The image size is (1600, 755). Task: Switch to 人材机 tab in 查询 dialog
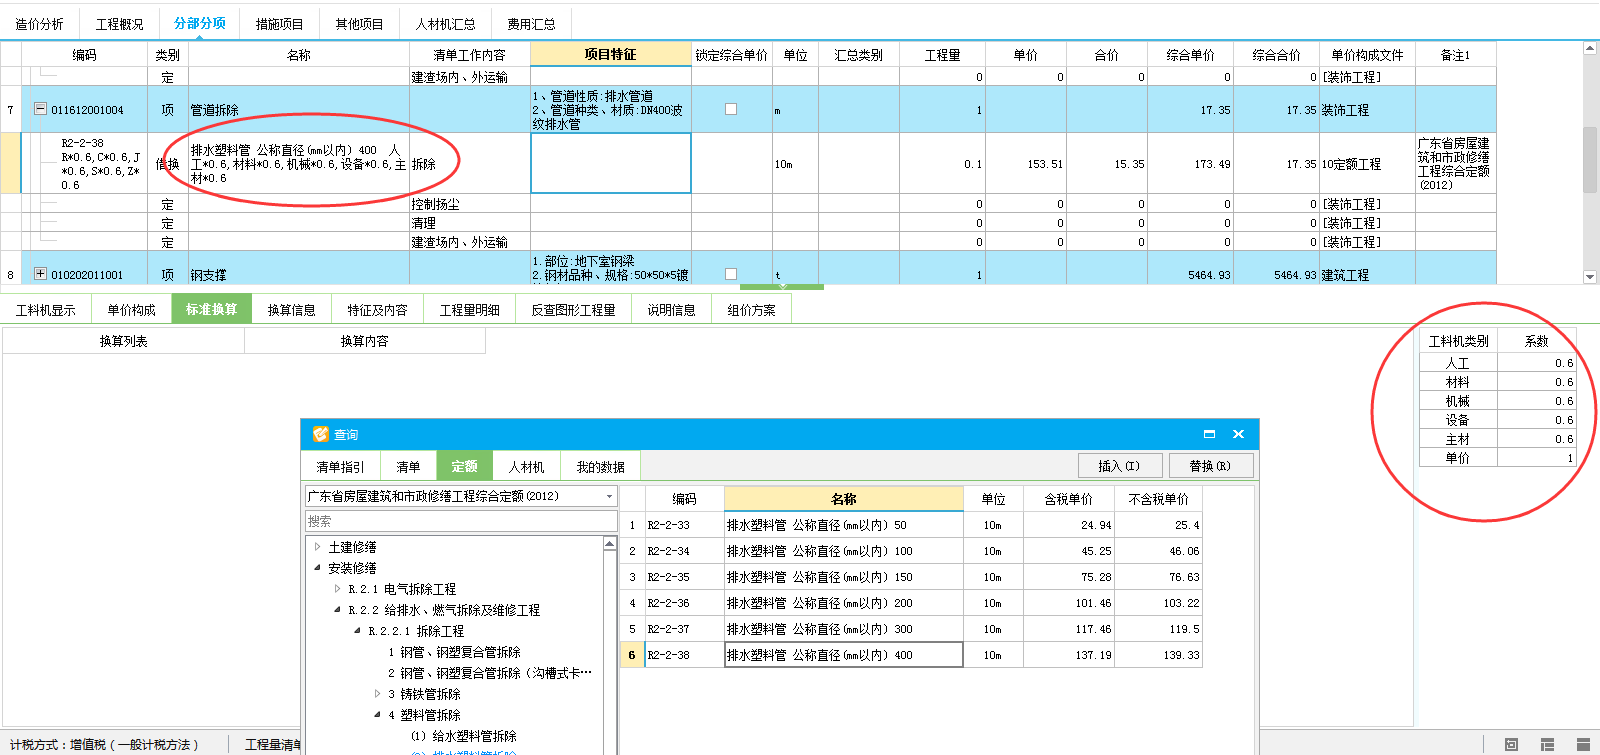526,467
